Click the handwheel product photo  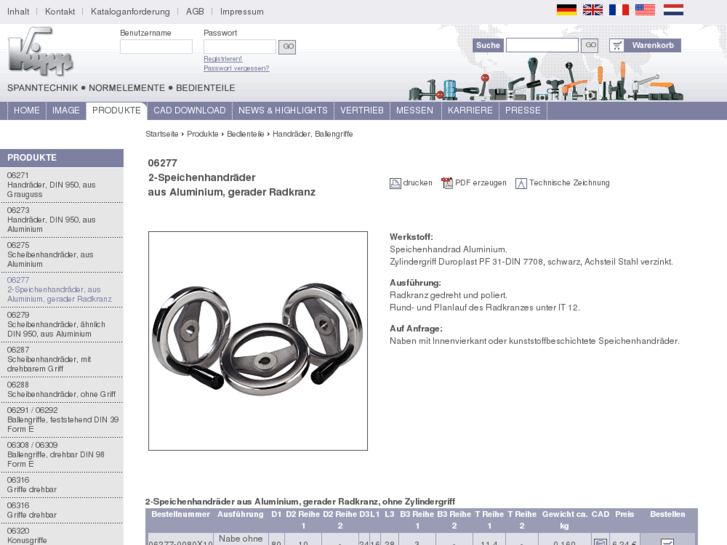click(258, 341)
